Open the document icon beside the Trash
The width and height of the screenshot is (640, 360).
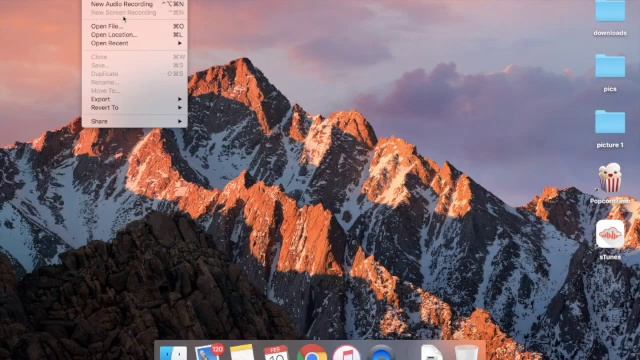431,353
